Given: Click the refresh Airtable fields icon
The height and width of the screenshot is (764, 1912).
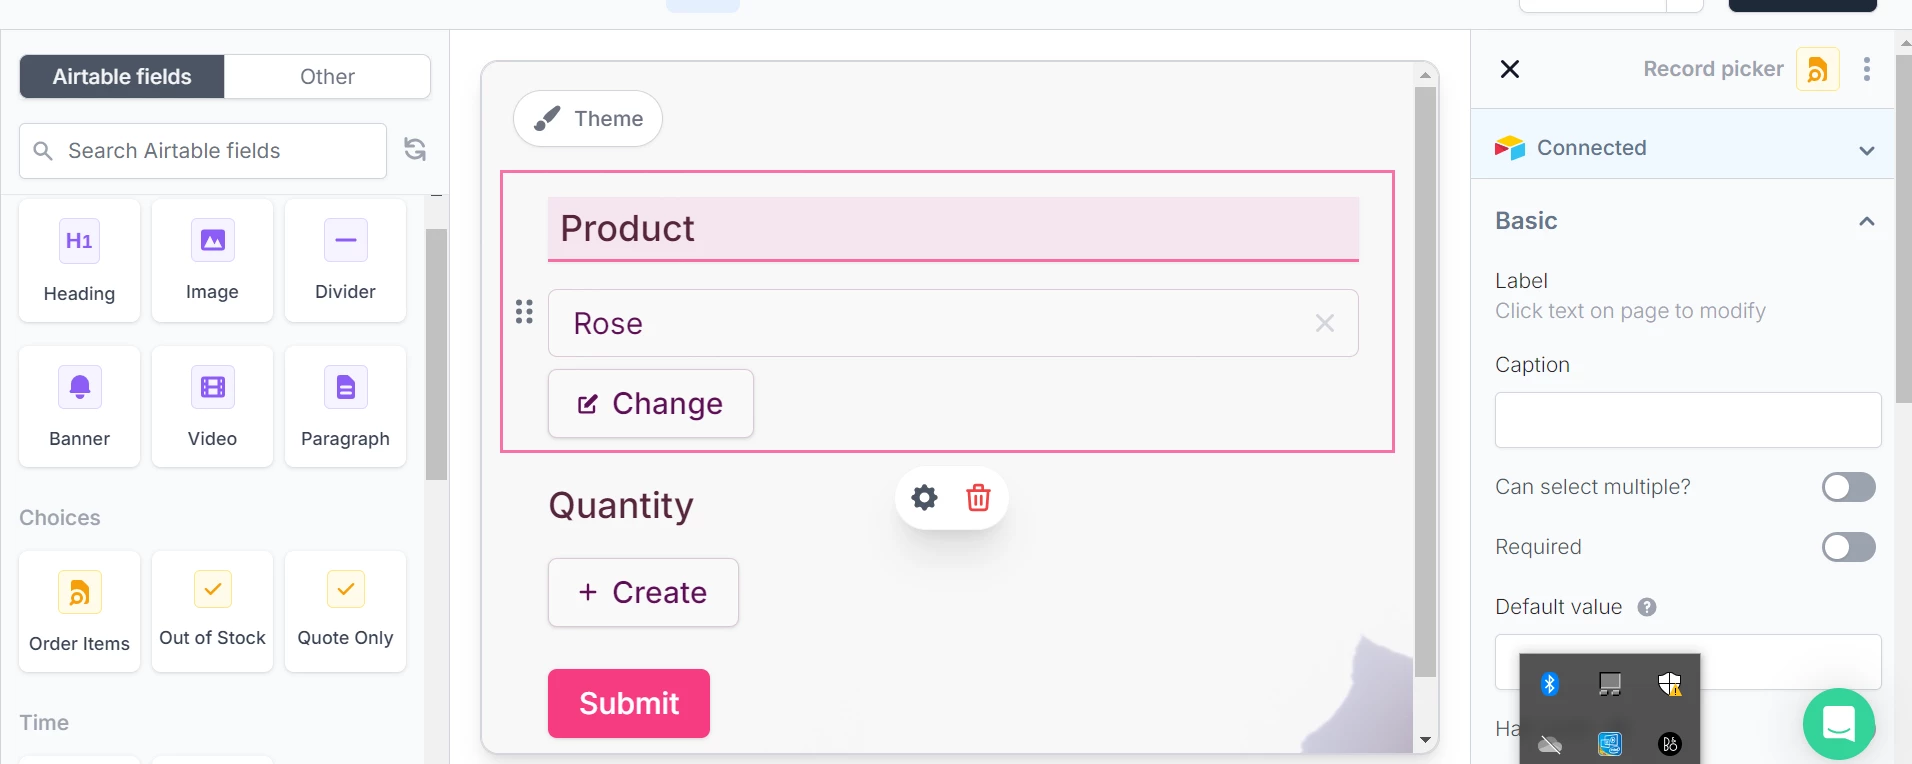Looking at the screenshot, I should point(415,150).
